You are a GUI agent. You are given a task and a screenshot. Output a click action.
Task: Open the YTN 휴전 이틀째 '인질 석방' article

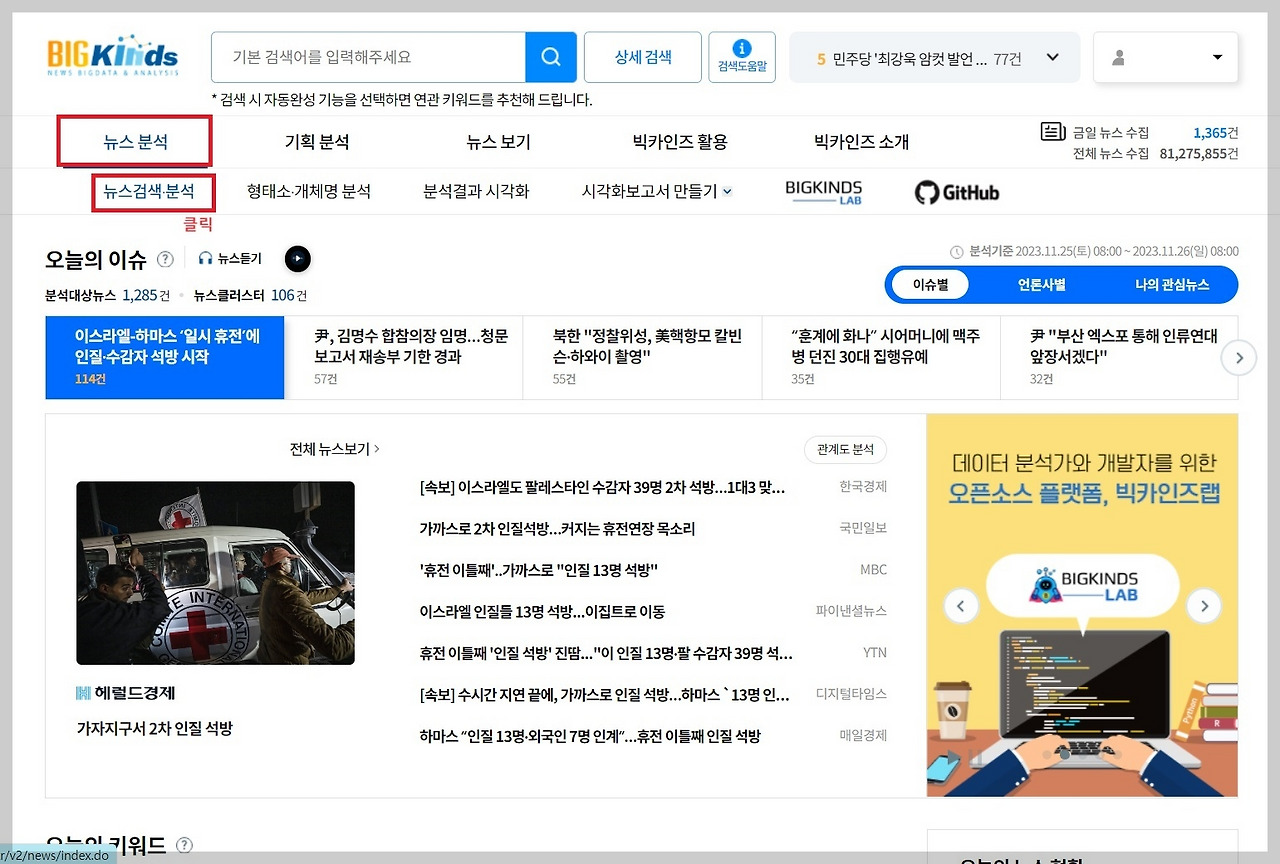(x=606, y=653)
